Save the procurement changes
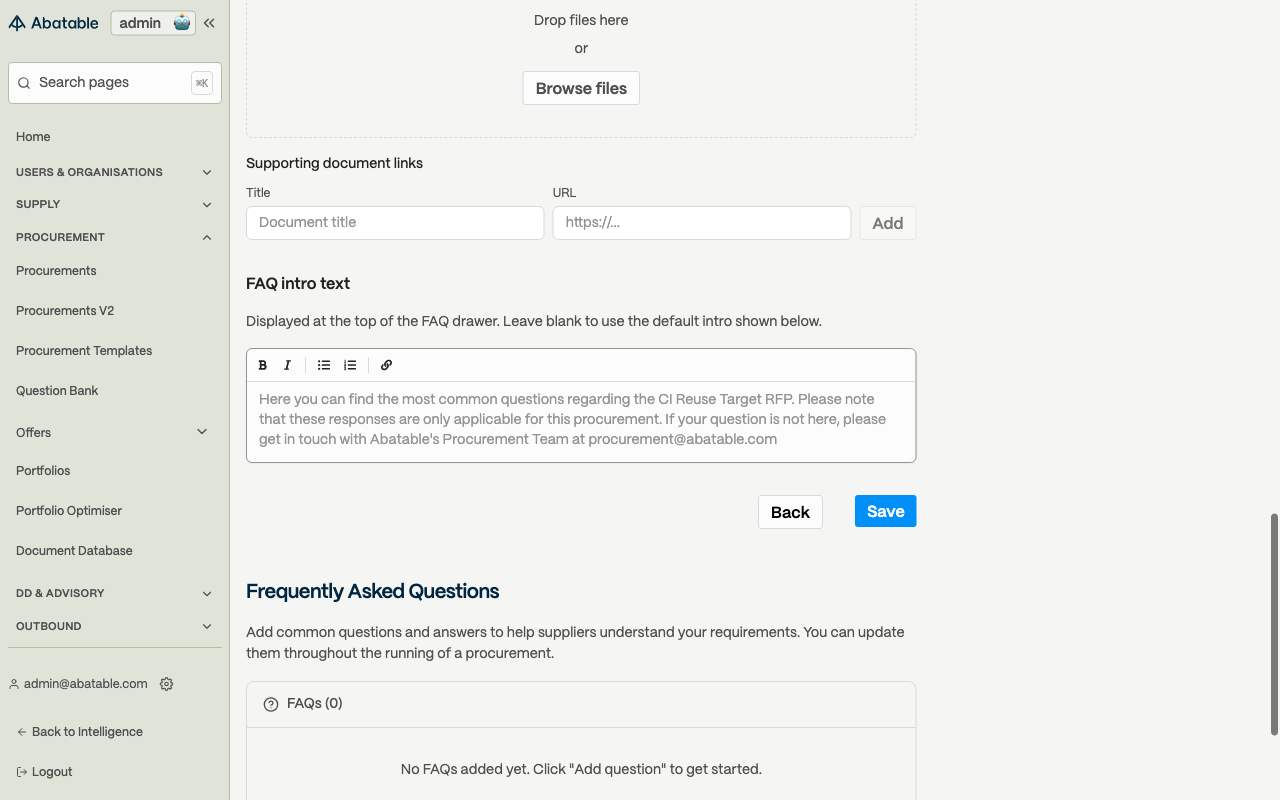Image resolution: width=1280 pixels, height=800 pixels. point(885,511)
